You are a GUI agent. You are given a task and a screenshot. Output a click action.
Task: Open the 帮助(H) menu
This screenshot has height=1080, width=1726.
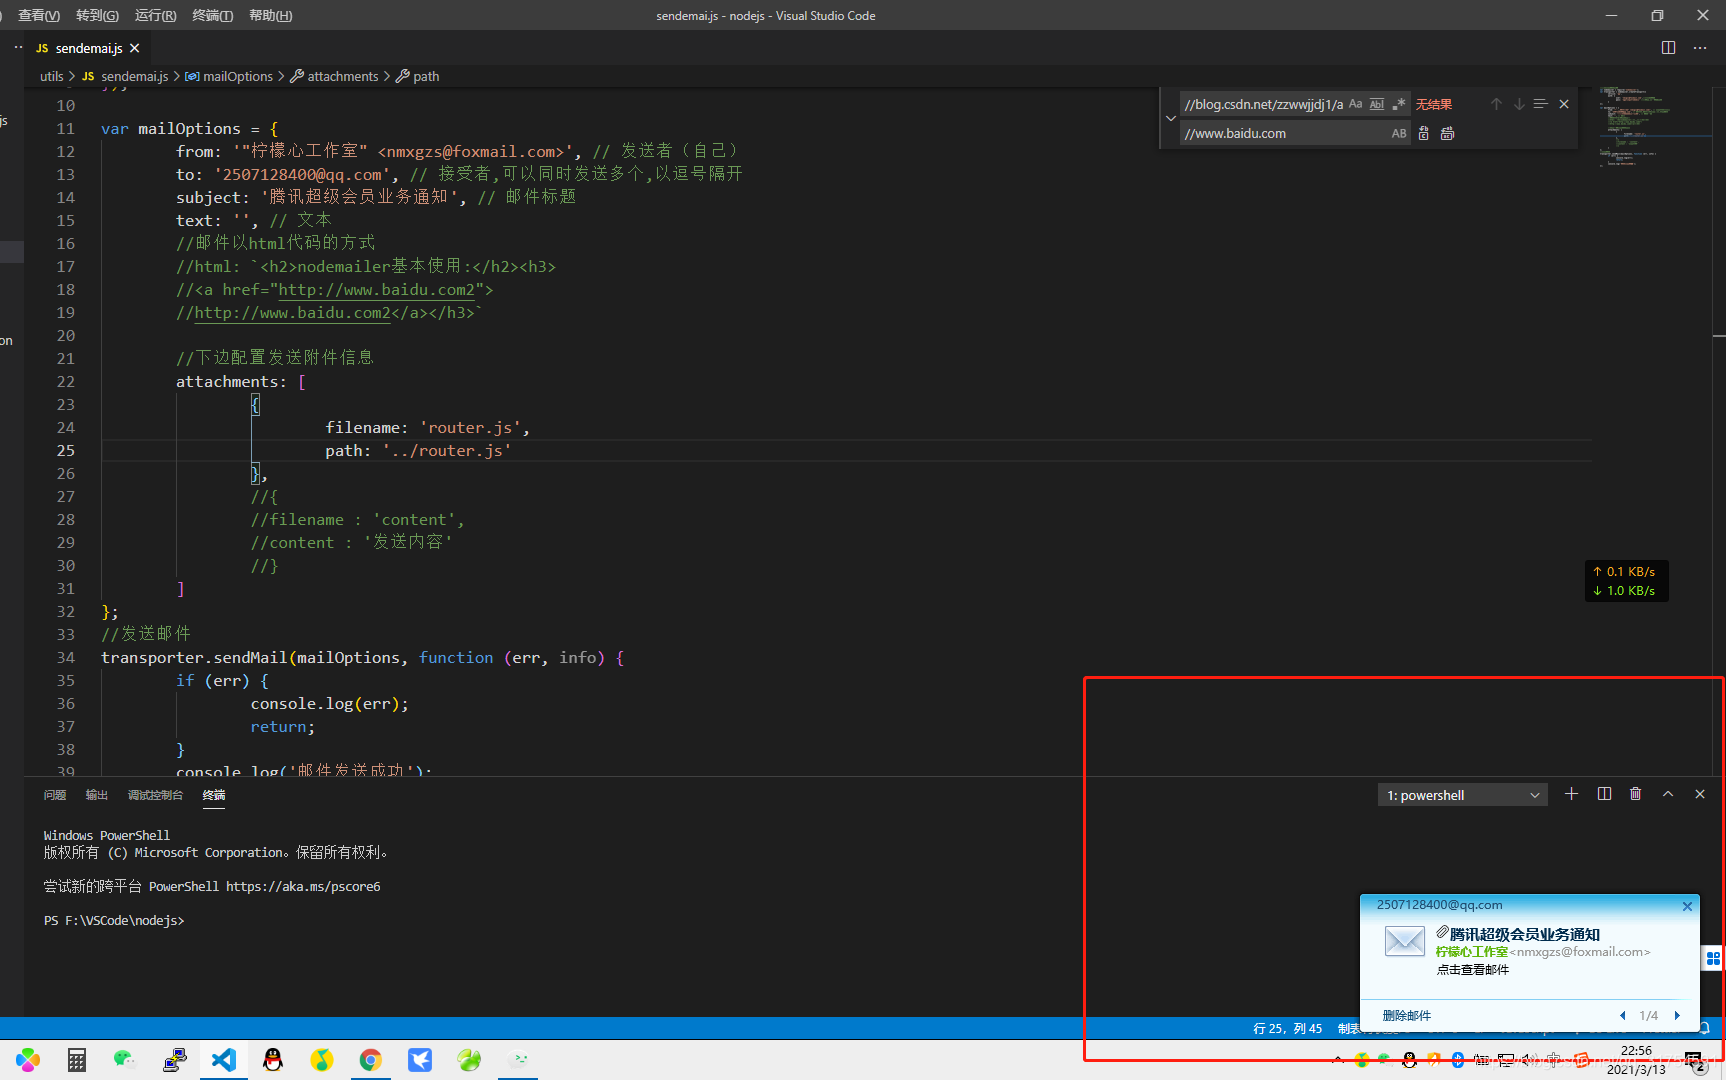270,15
